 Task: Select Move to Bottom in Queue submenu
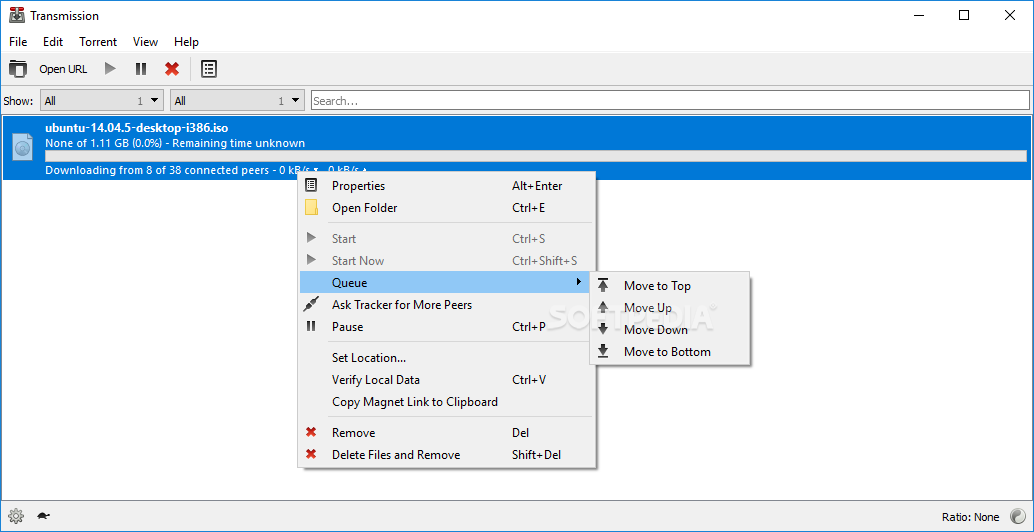click(670, 351)
